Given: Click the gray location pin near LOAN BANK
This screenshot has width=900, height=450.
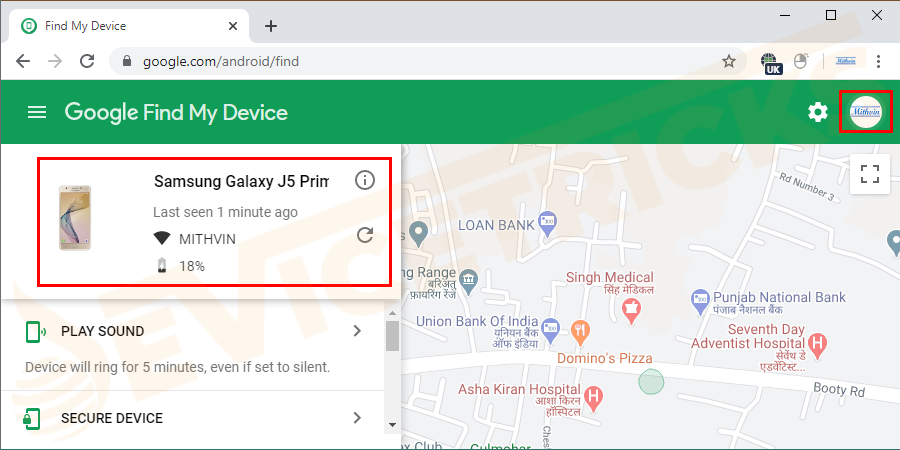Looking at the screenshot, I should [x=420, y=234].
